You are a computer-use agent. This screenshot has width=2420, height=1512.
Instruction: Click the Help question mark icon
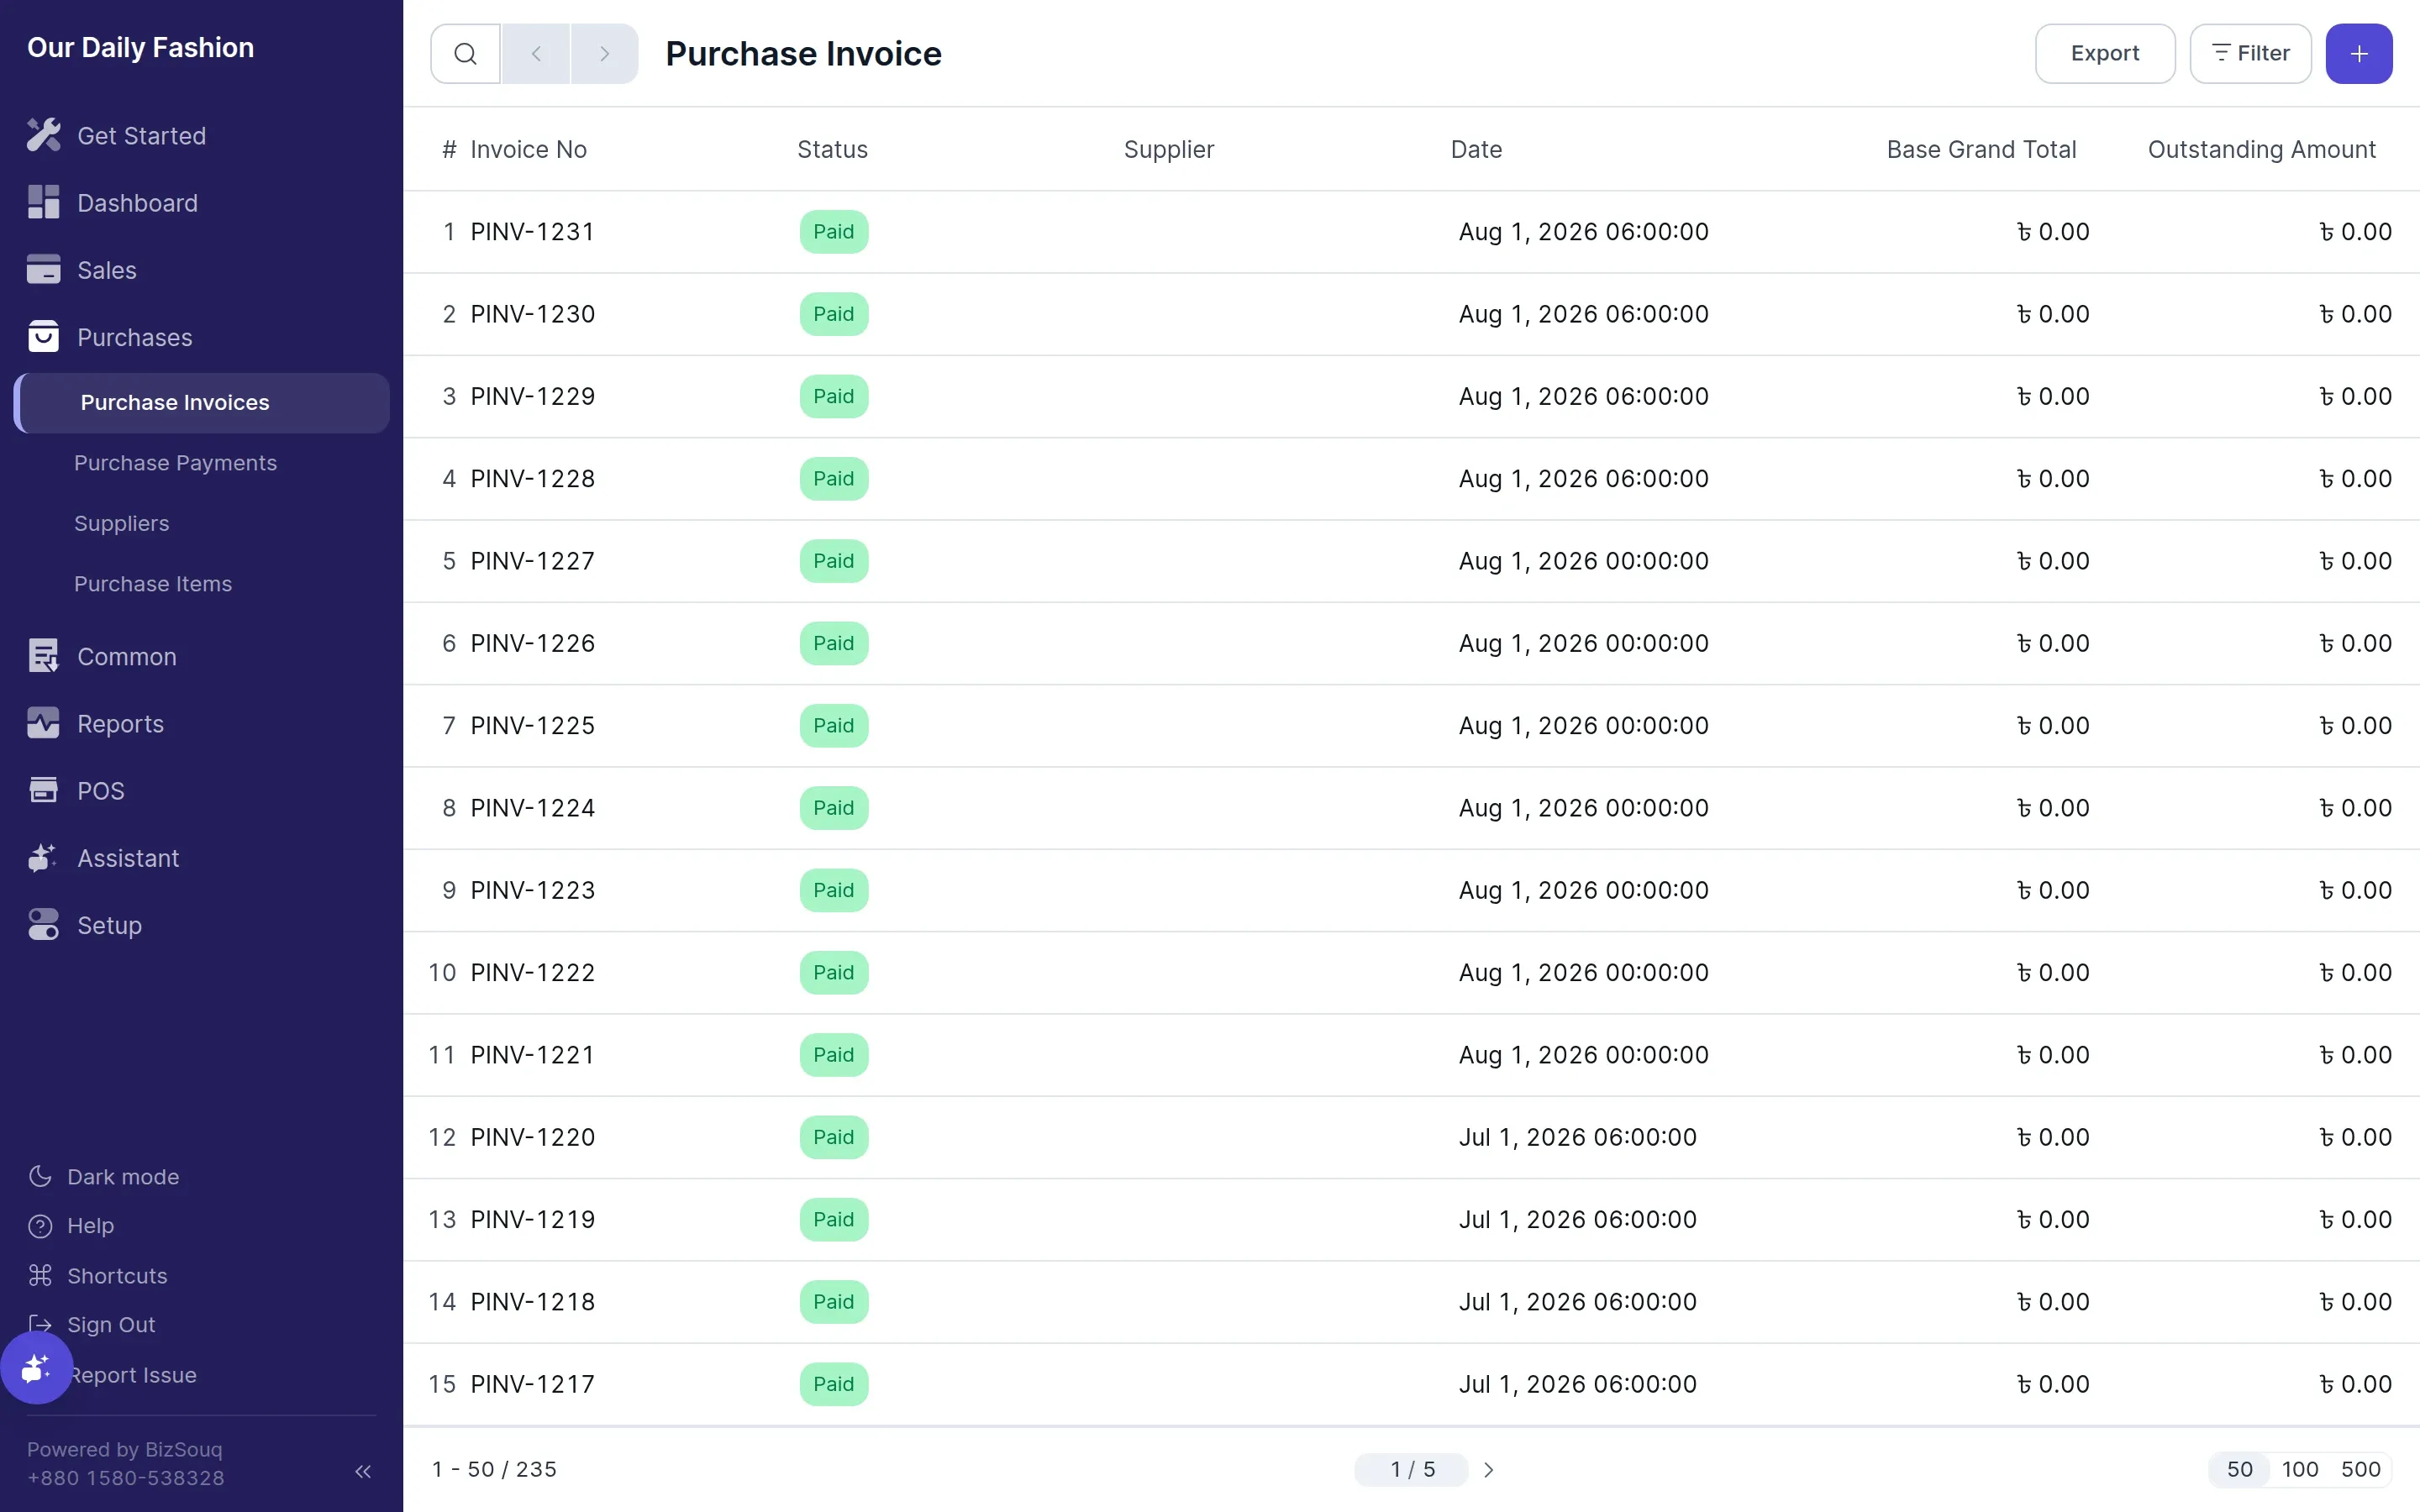[x=40, y=1226]
